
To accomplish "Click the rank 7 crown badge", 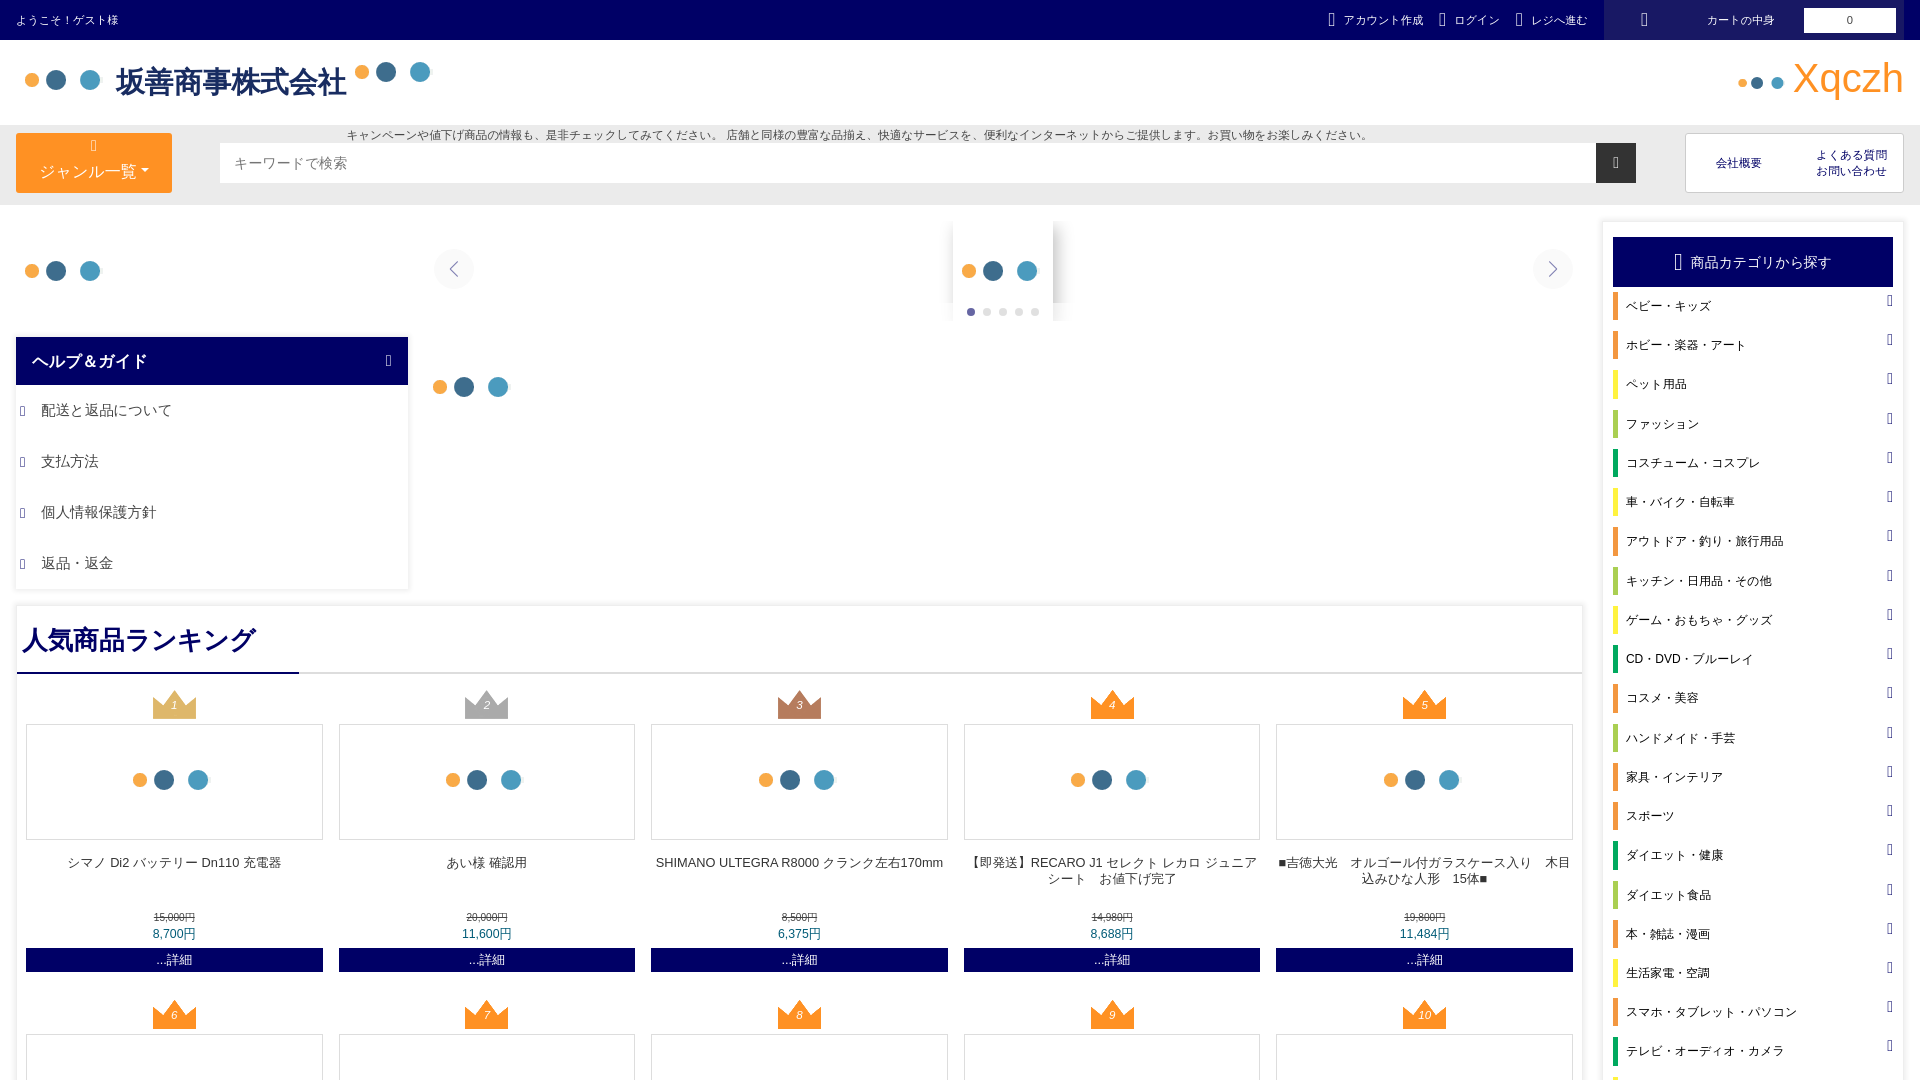I will pyautogui.click(x=487, y=1014).
